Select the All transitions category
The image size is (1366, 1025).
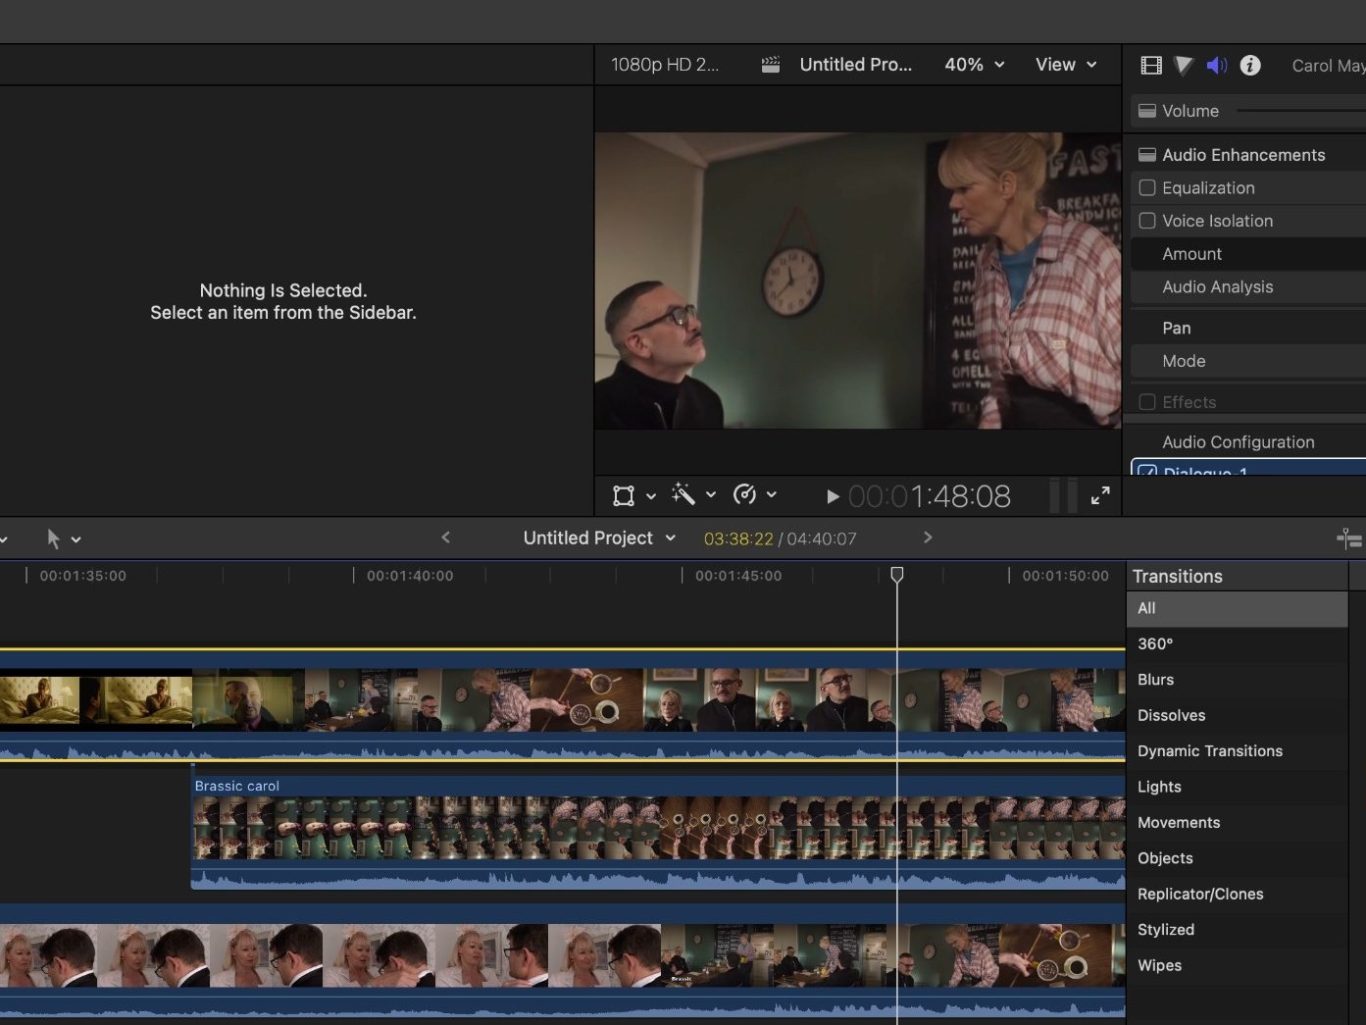coord(1237,609)
